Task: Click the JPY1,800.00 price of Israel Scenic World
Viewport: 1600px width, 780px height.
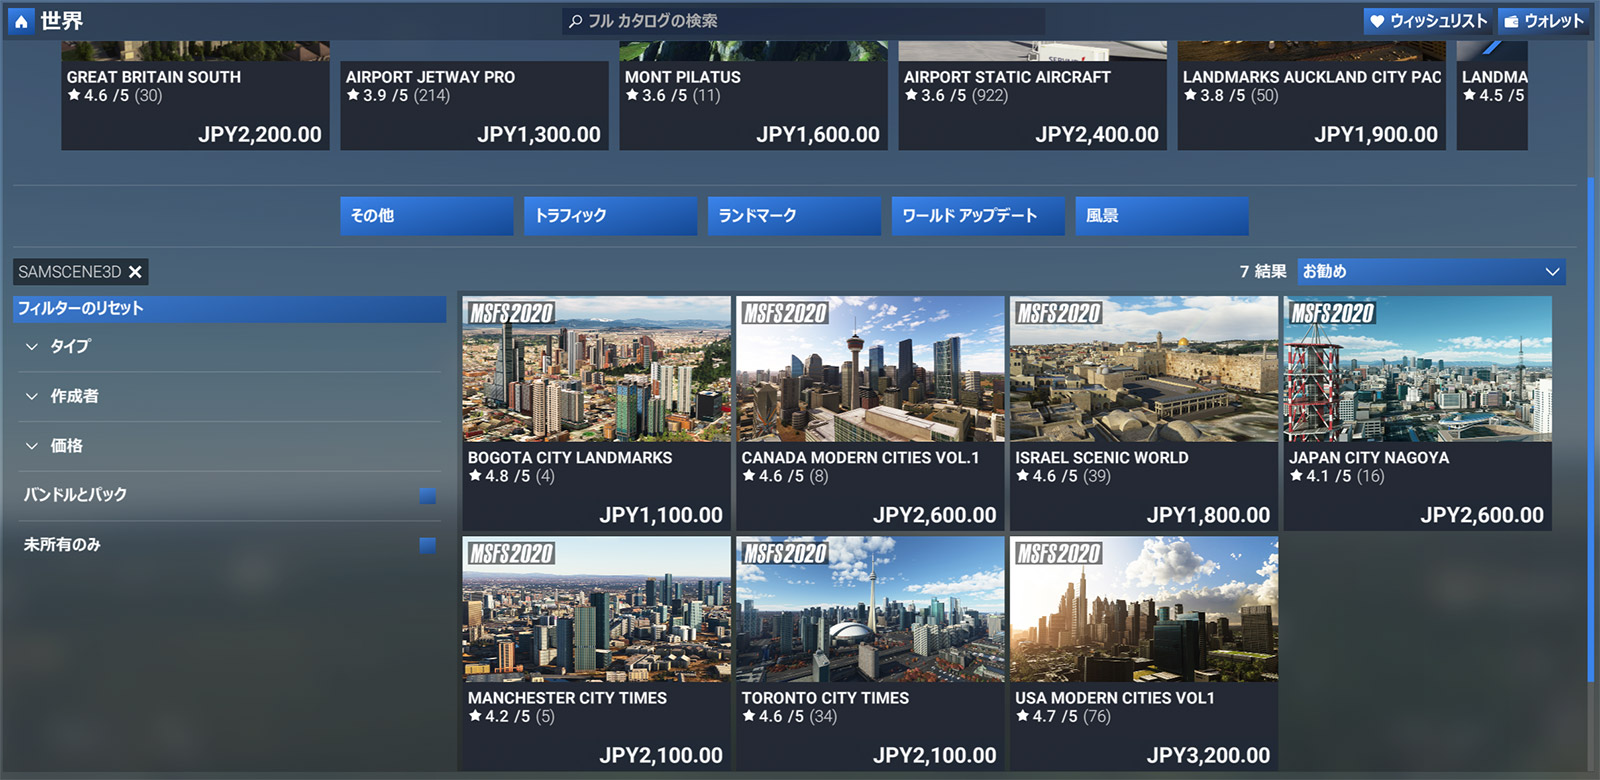Action: click(1208, 516)
